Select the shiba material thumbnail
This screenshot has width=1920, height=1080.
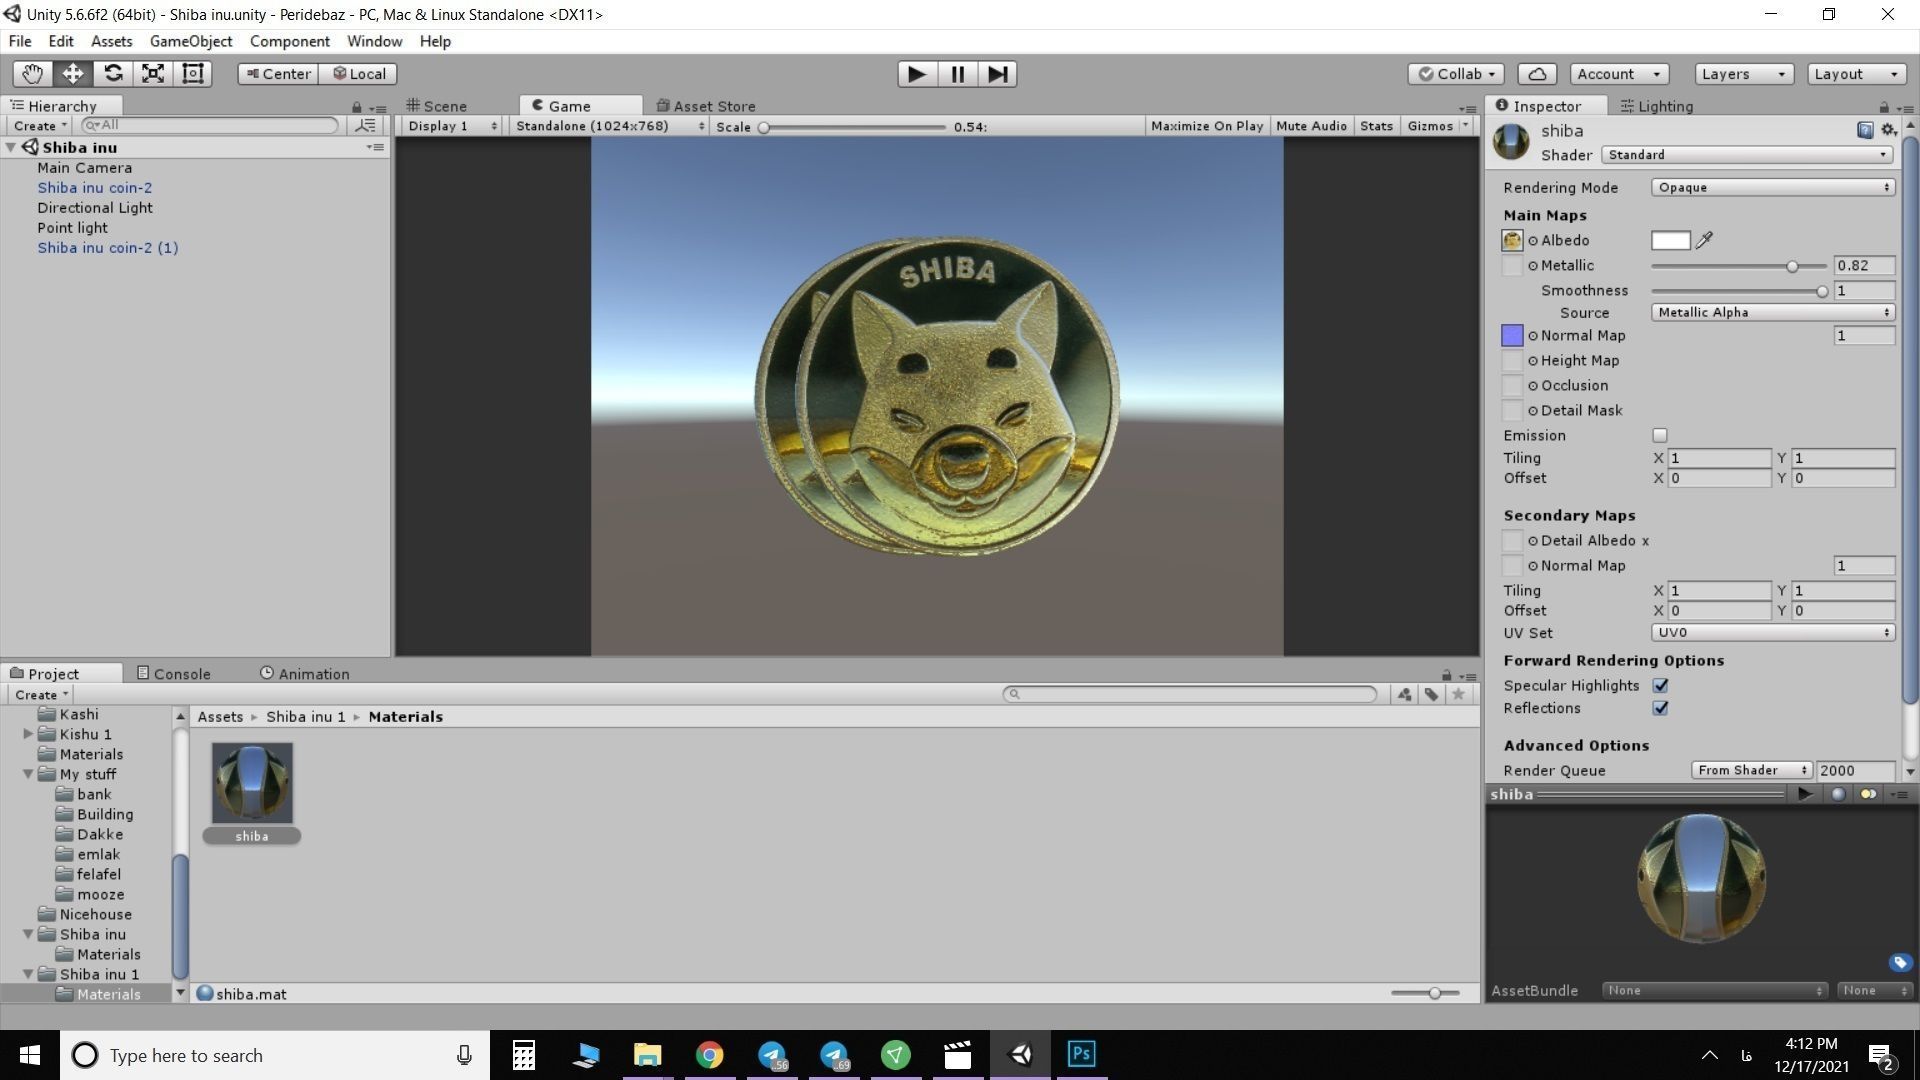(x=252, y=783)
